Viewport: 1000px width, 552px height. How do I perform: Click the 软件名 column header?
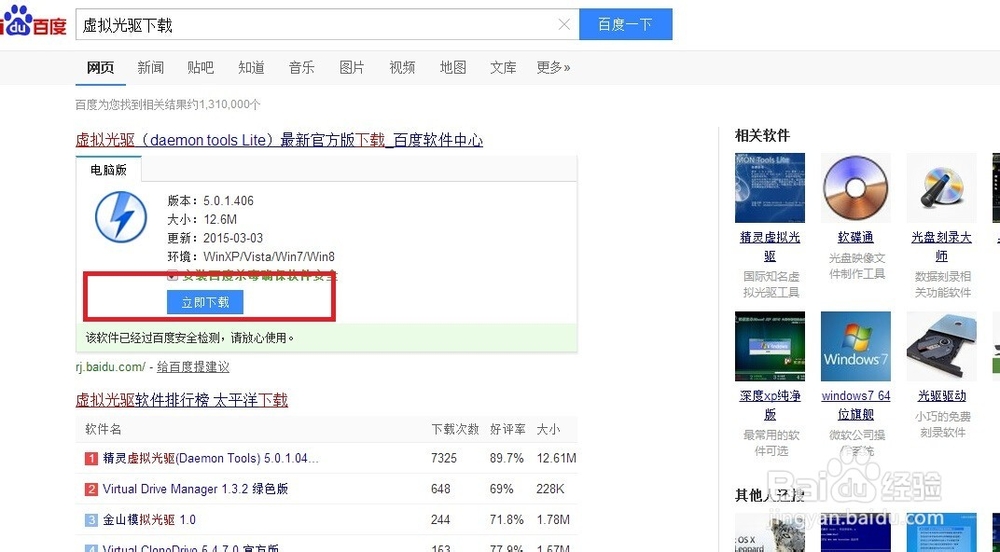(103, 429)
